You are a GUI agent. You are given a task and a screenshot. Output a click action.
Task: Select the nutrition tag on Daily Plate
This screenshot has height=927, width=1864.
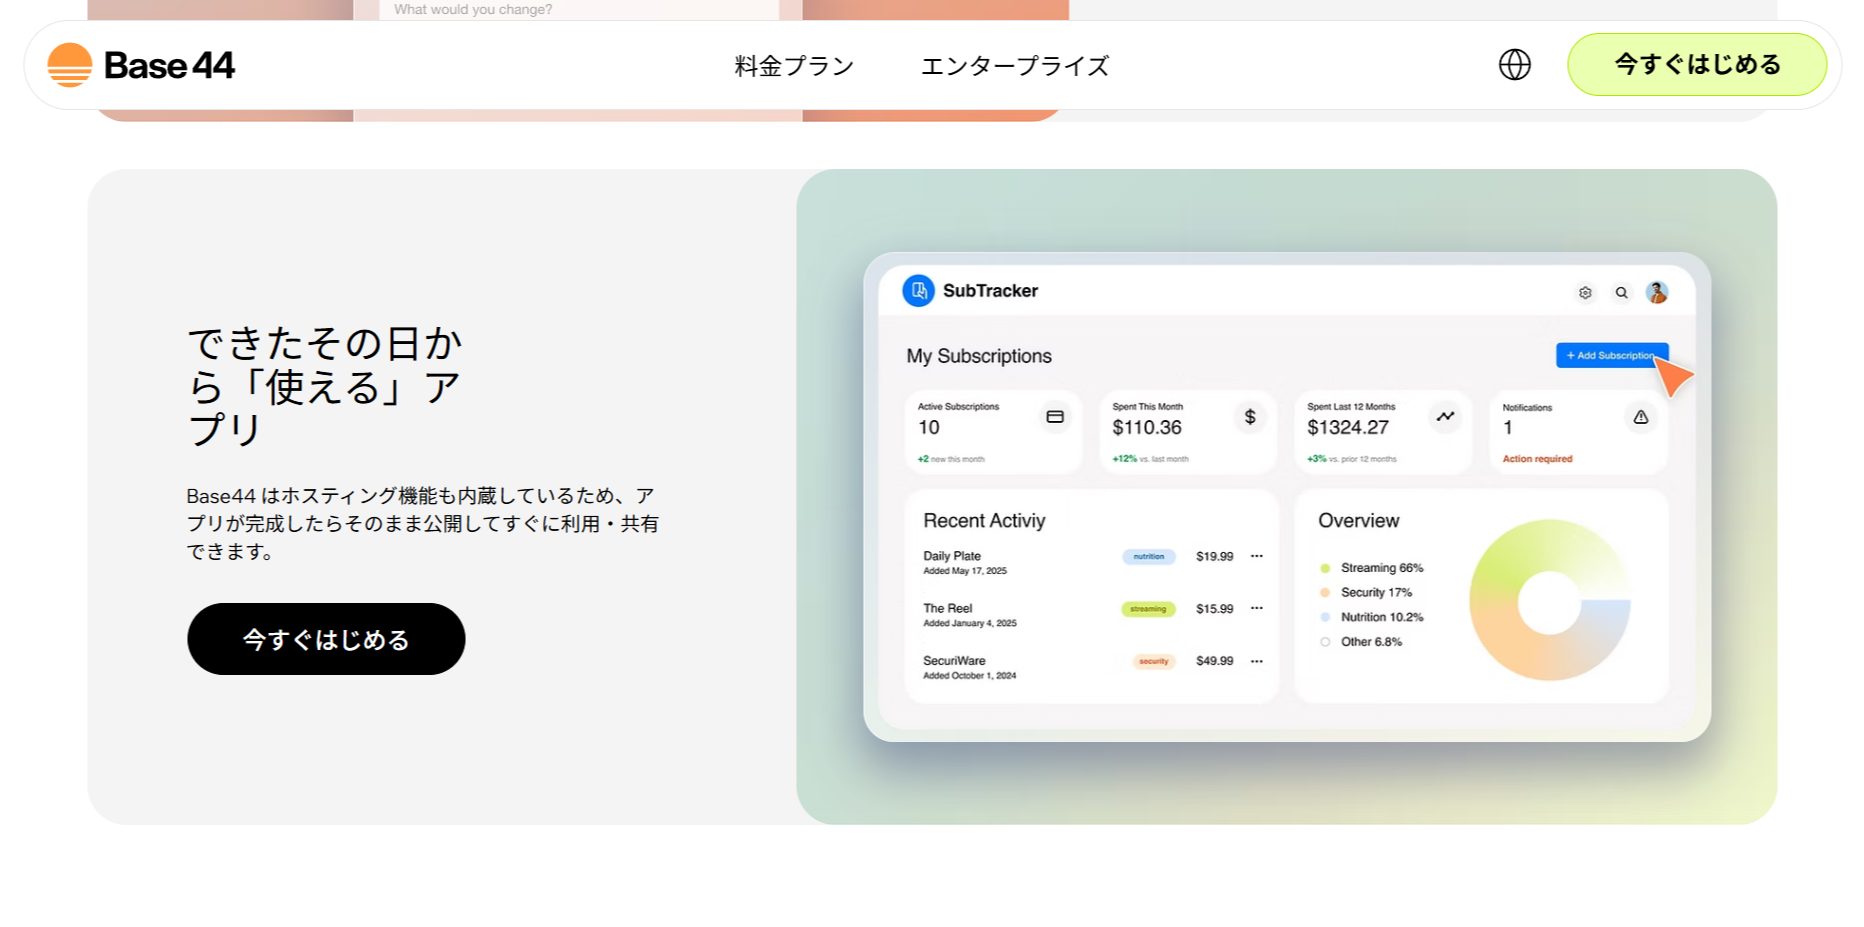1149,556
